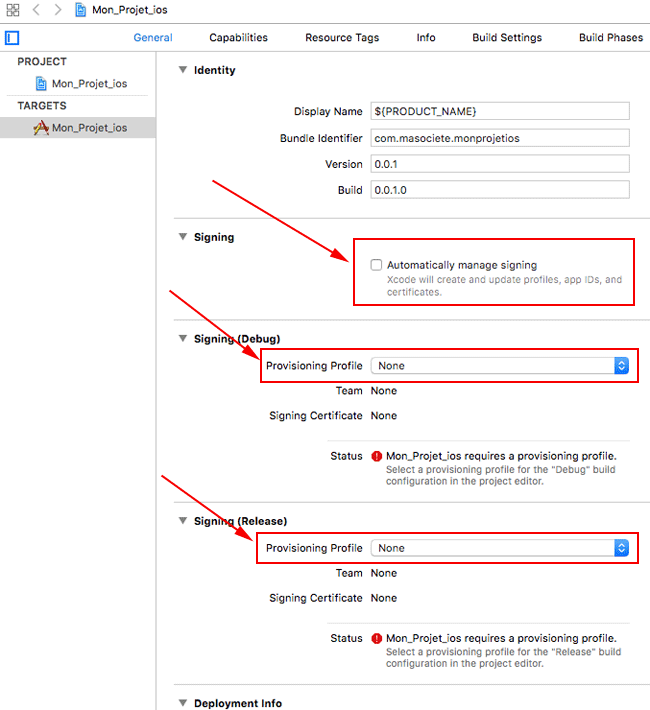Collapse the Signing (Debug) section
This screenshot has height=710, width=650.
pos(183,339)
